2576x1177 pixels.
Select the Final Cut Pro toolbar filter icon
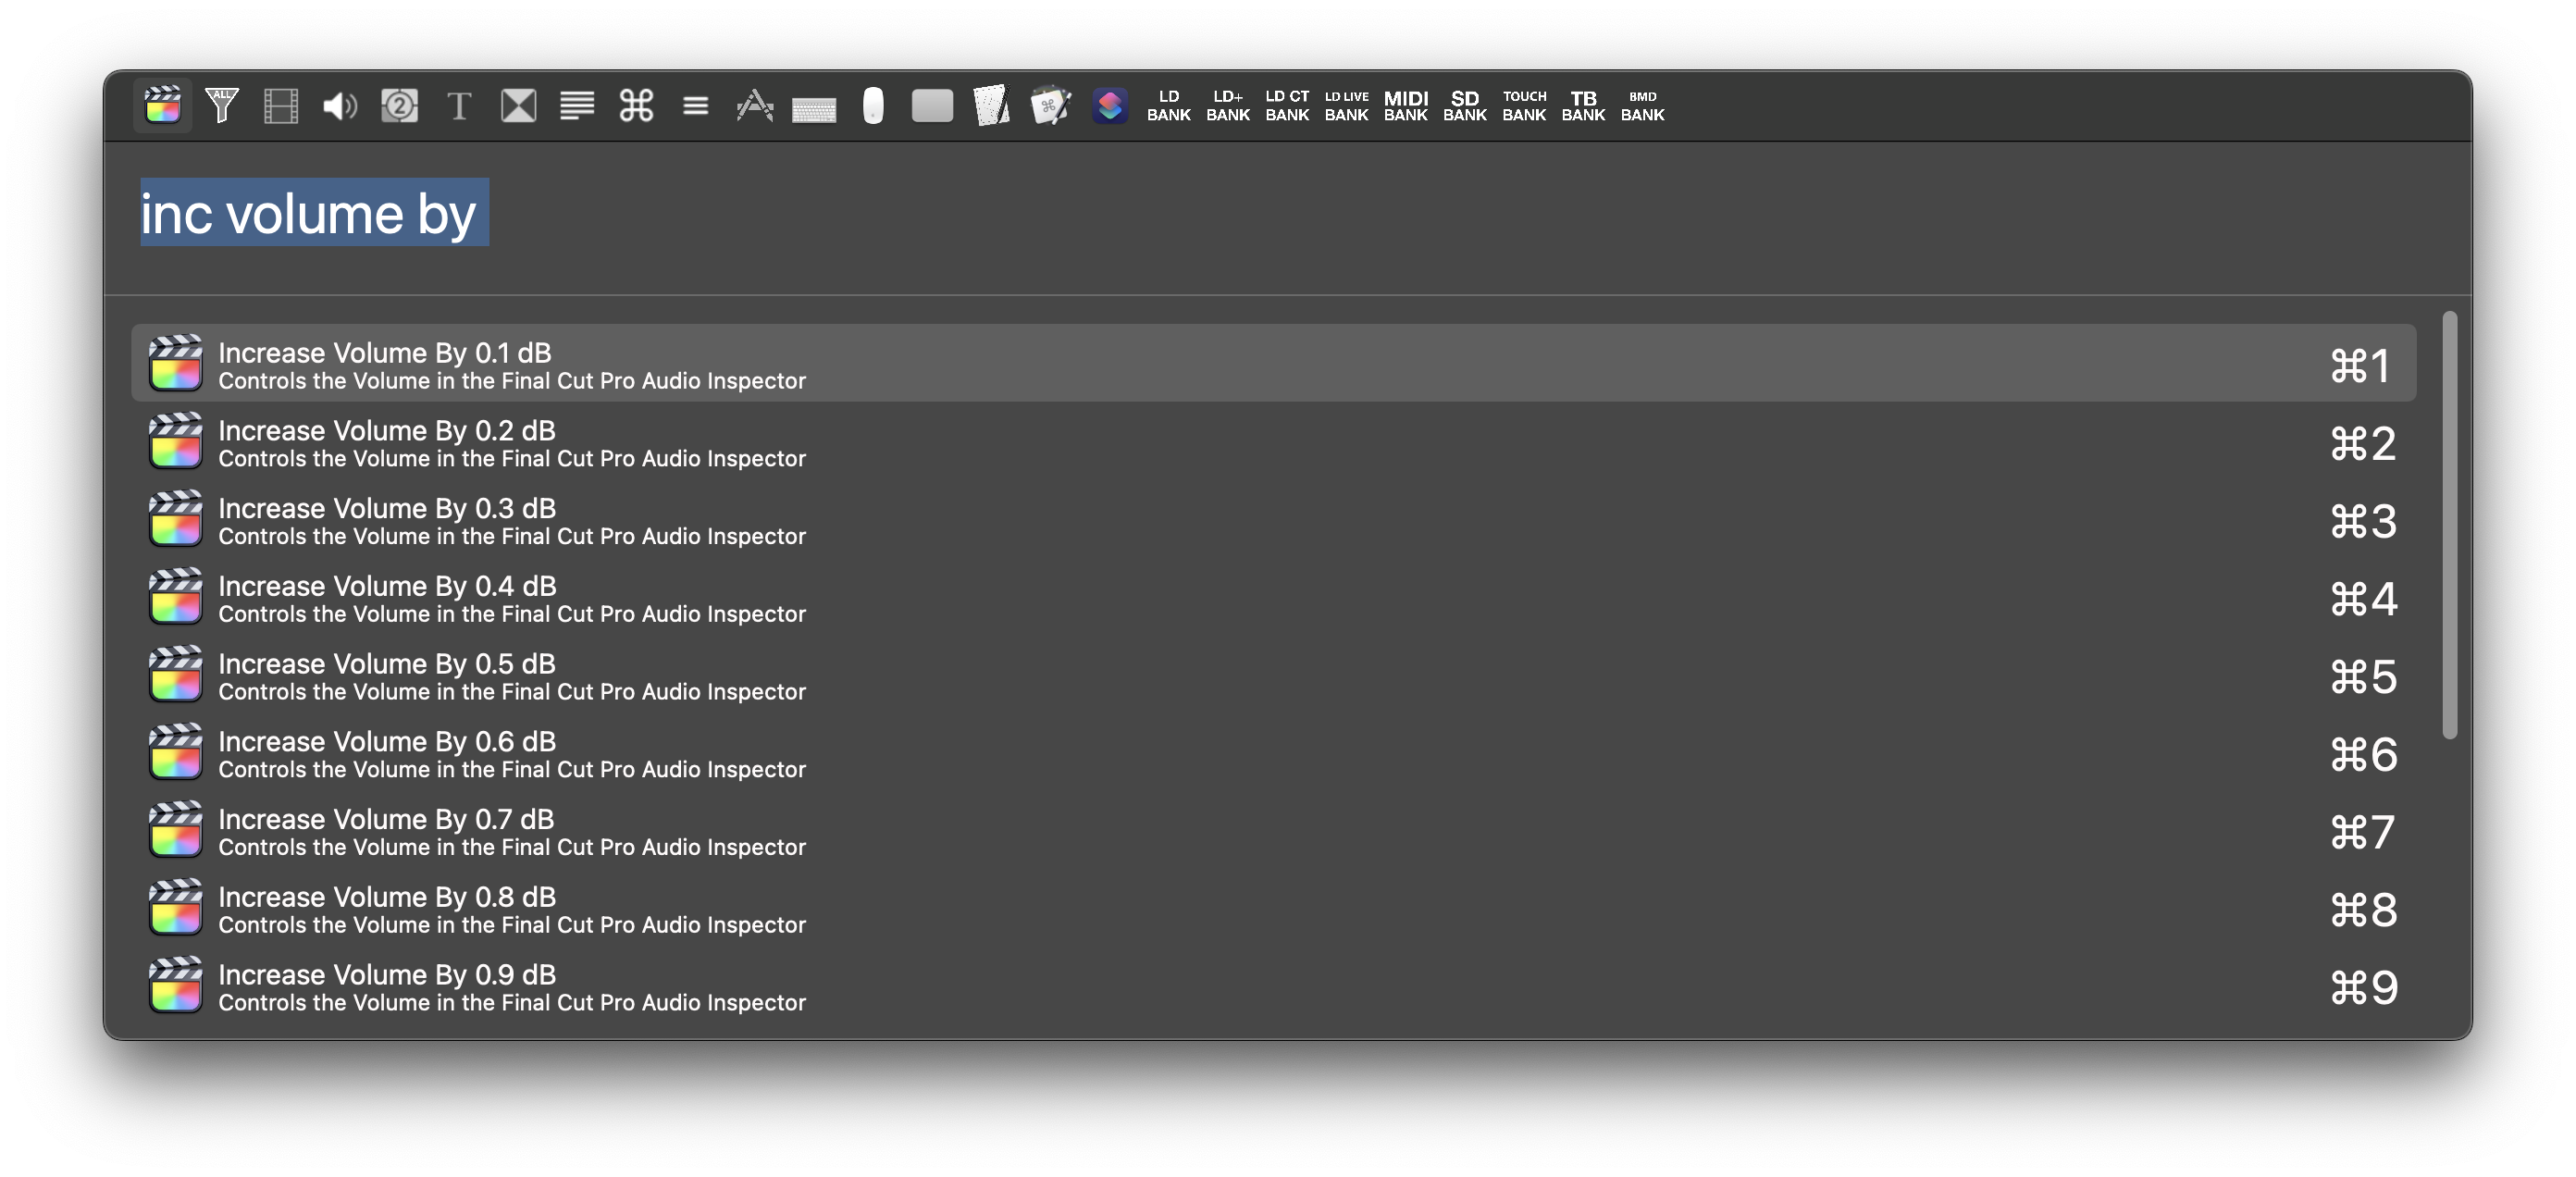coord(162,105)
